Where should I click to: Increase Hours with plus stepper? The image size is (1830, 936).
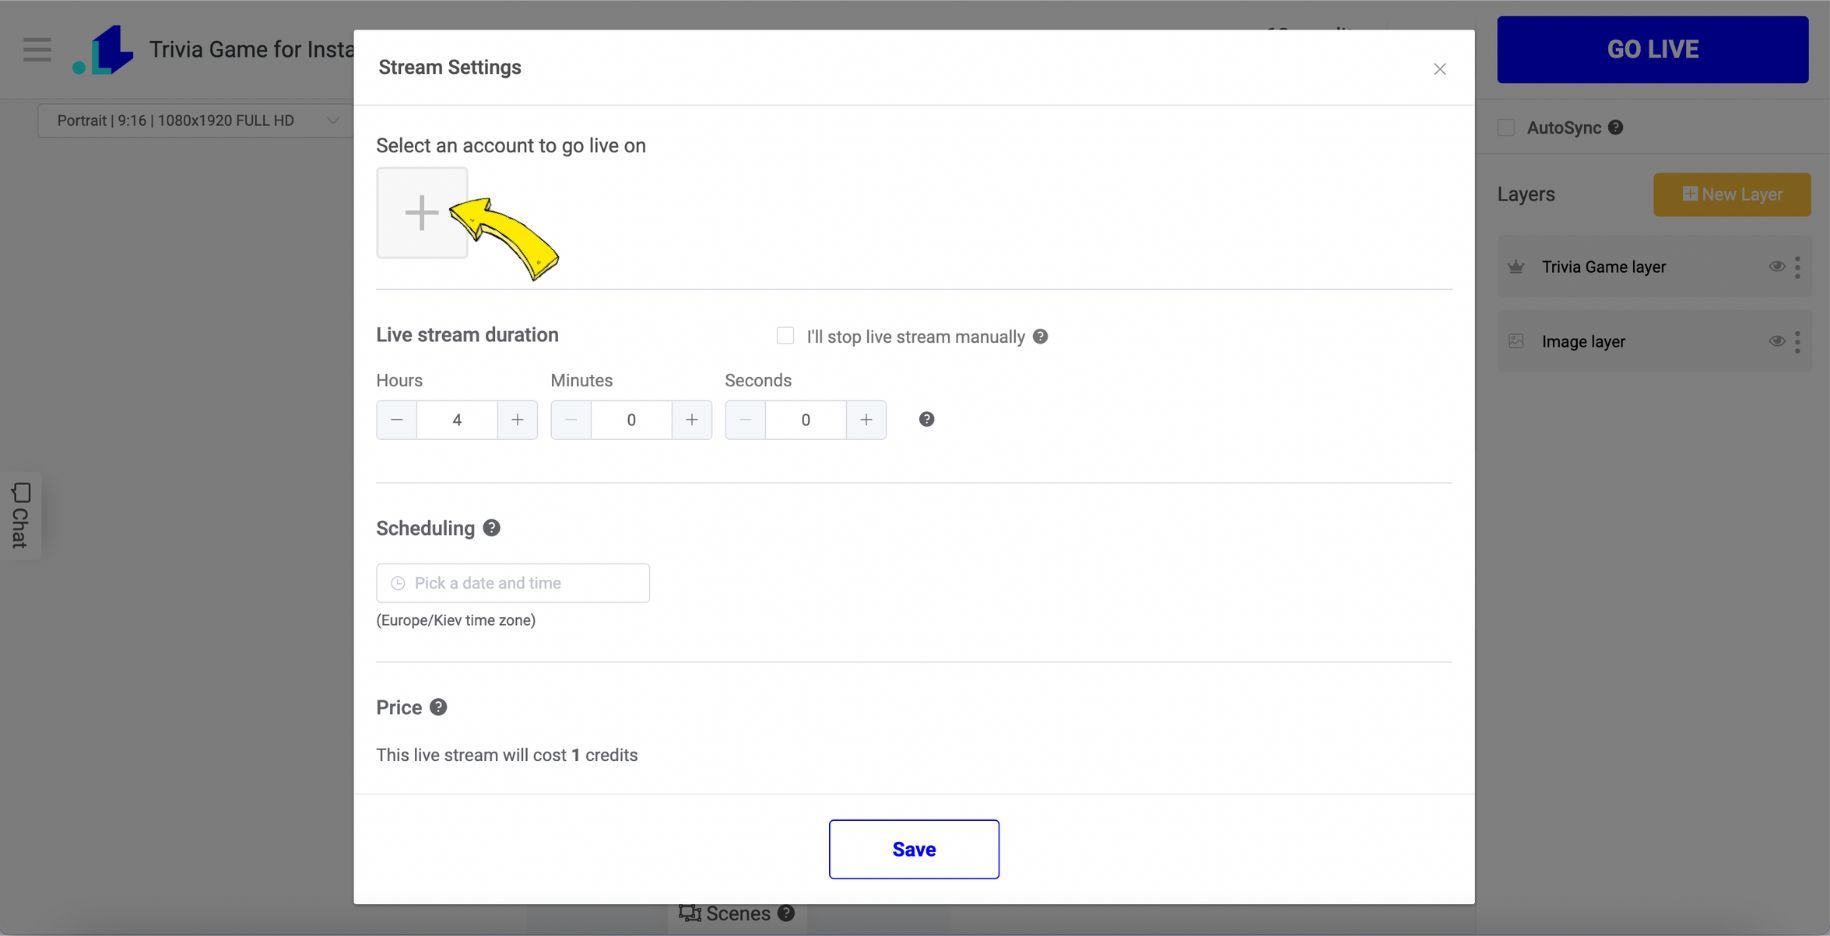click(x=517, y=420)
